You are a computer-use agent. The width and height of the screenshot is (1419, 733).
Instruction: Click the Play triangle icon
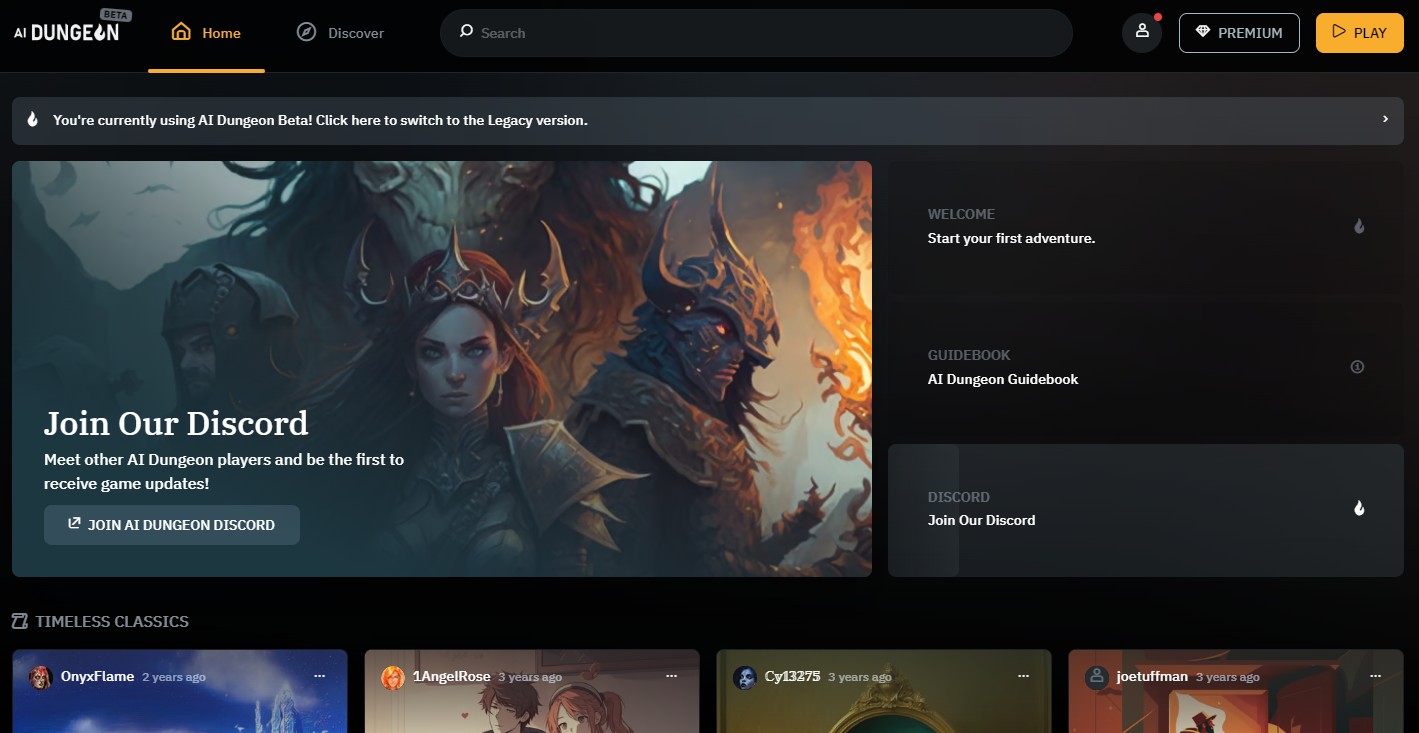click(x=1339, y=32)
